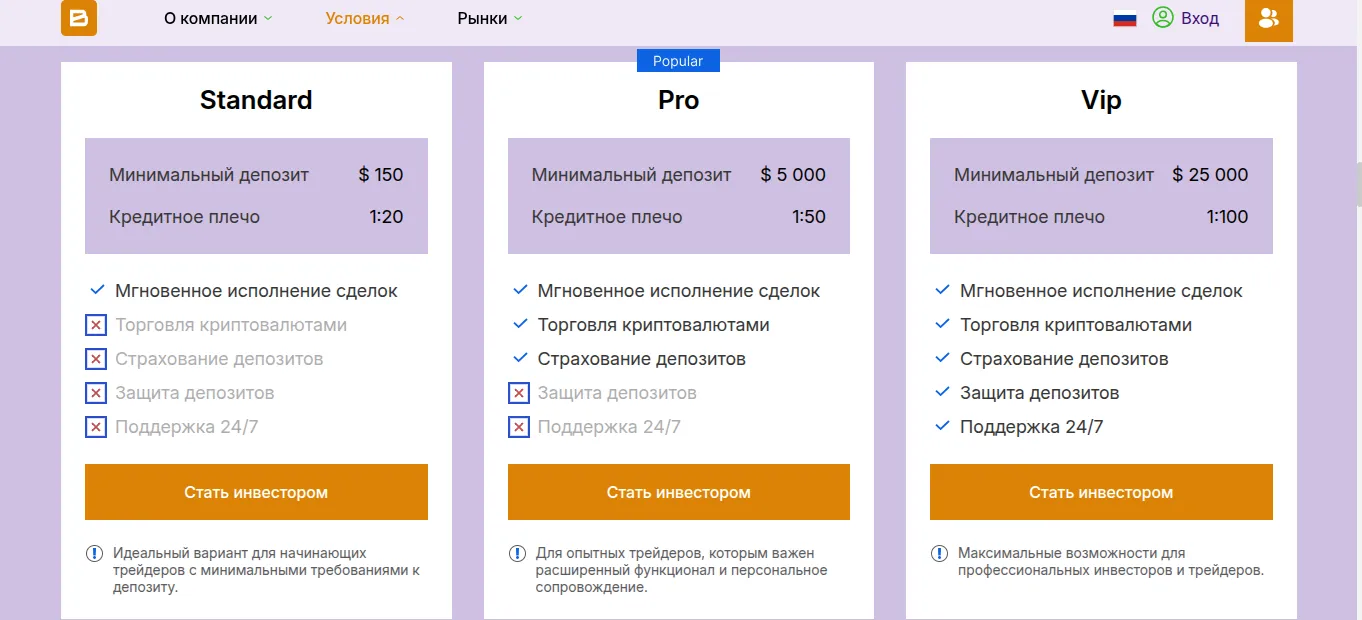
Task: Click Стать инвестором on the Standard plan
Action: [x=256, y=492]
